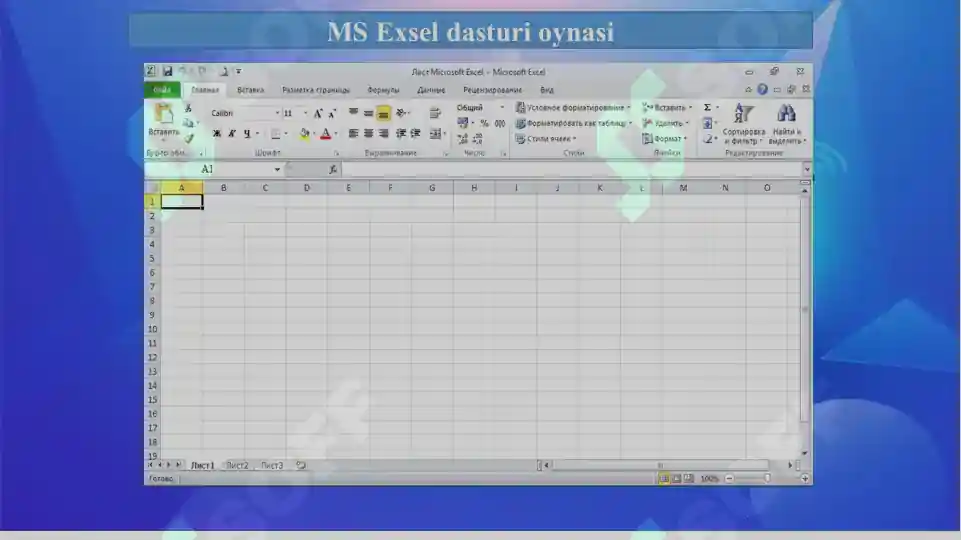Switch to the Вставка tab
961x540 pixels.
[251, 90]
